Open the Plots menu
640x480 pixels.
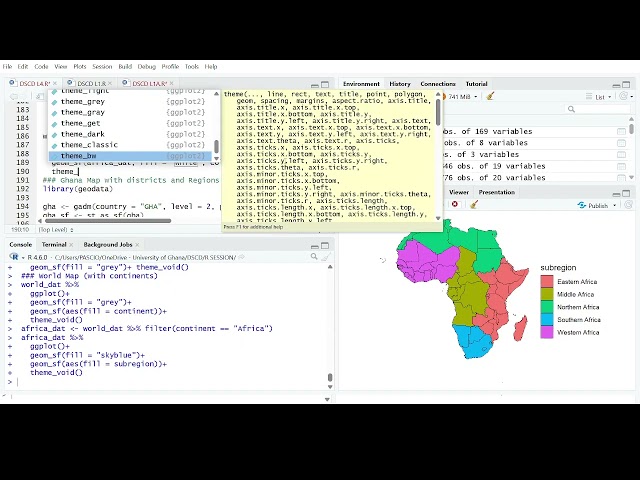[80, 67]
